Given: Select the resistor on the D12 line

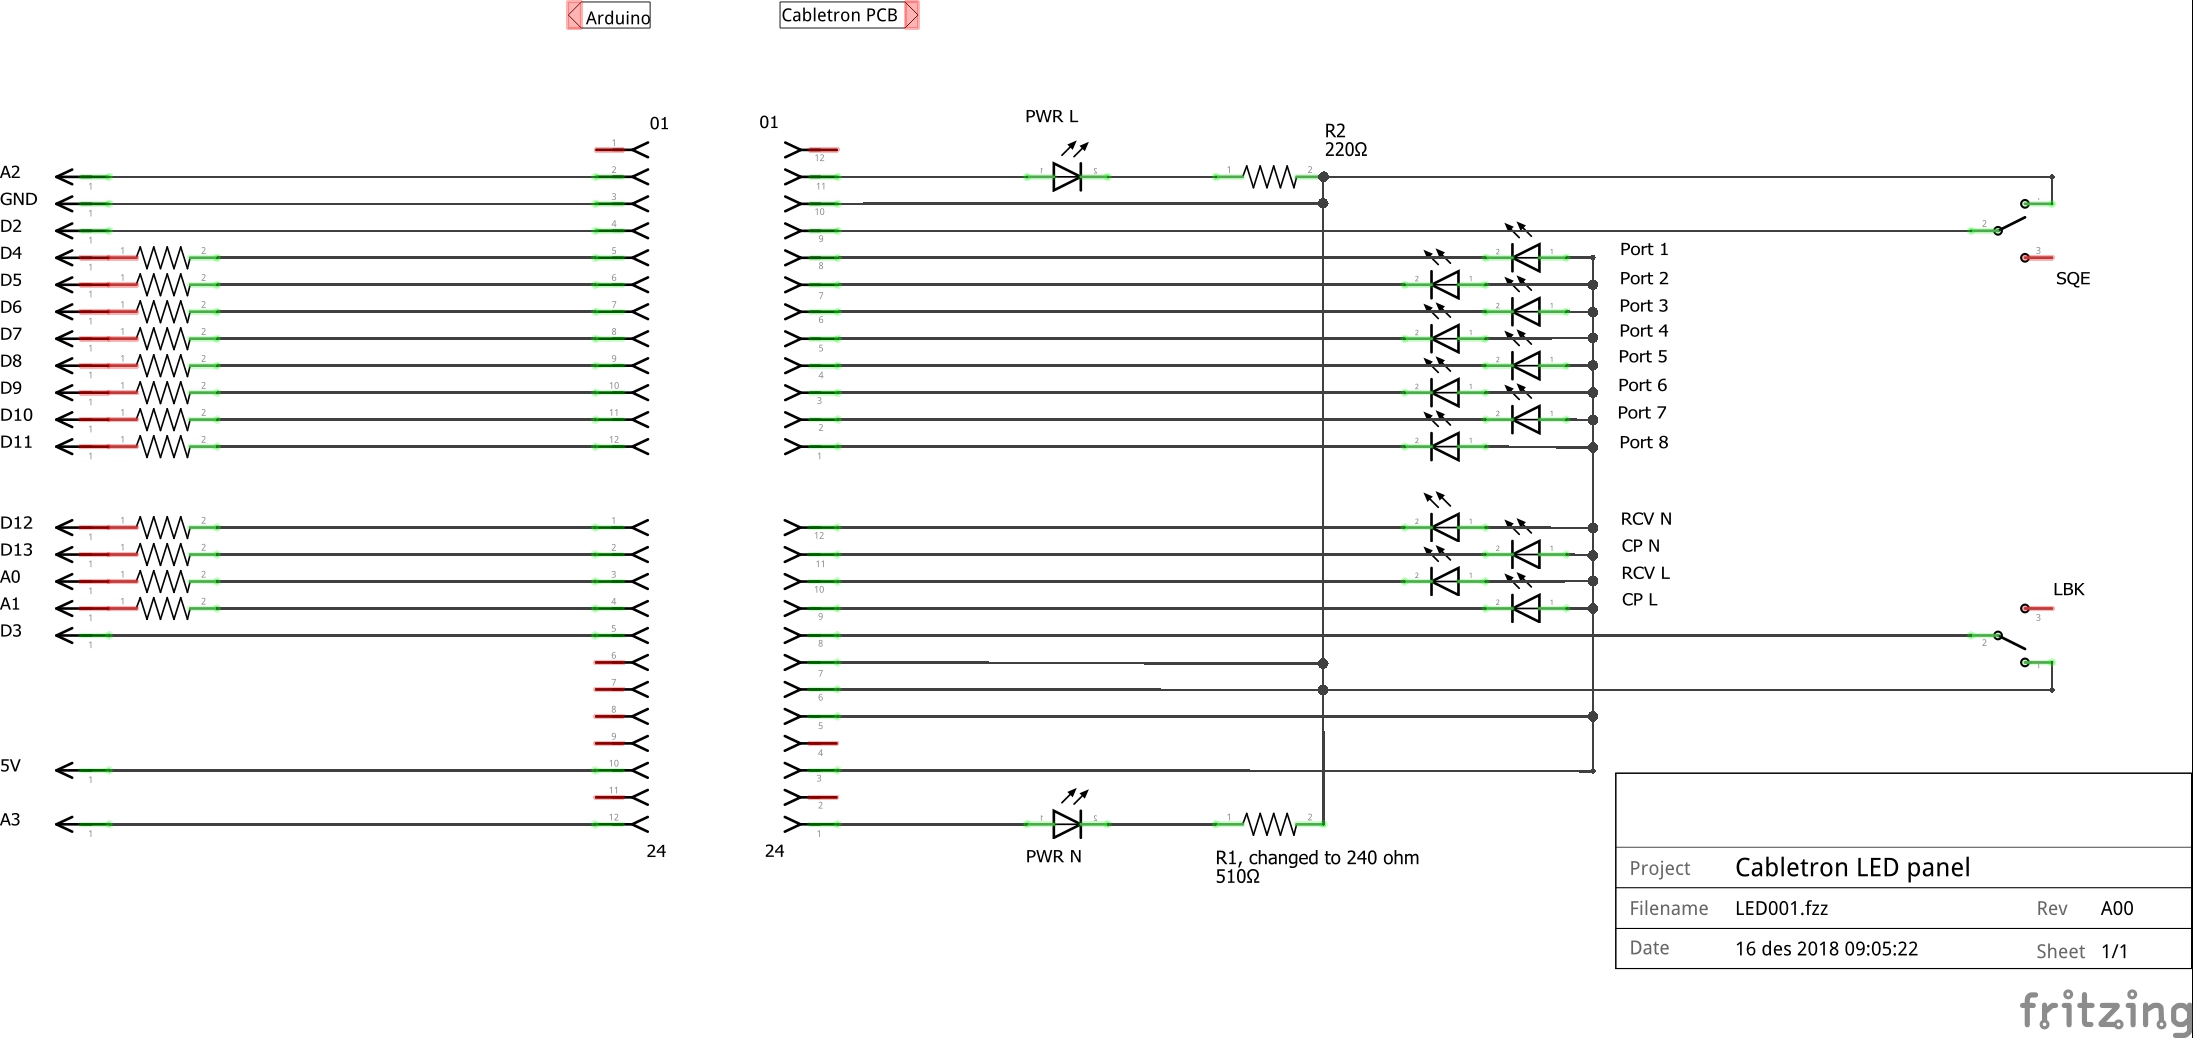Looking at the screenshot, I should tap(163, 527).
